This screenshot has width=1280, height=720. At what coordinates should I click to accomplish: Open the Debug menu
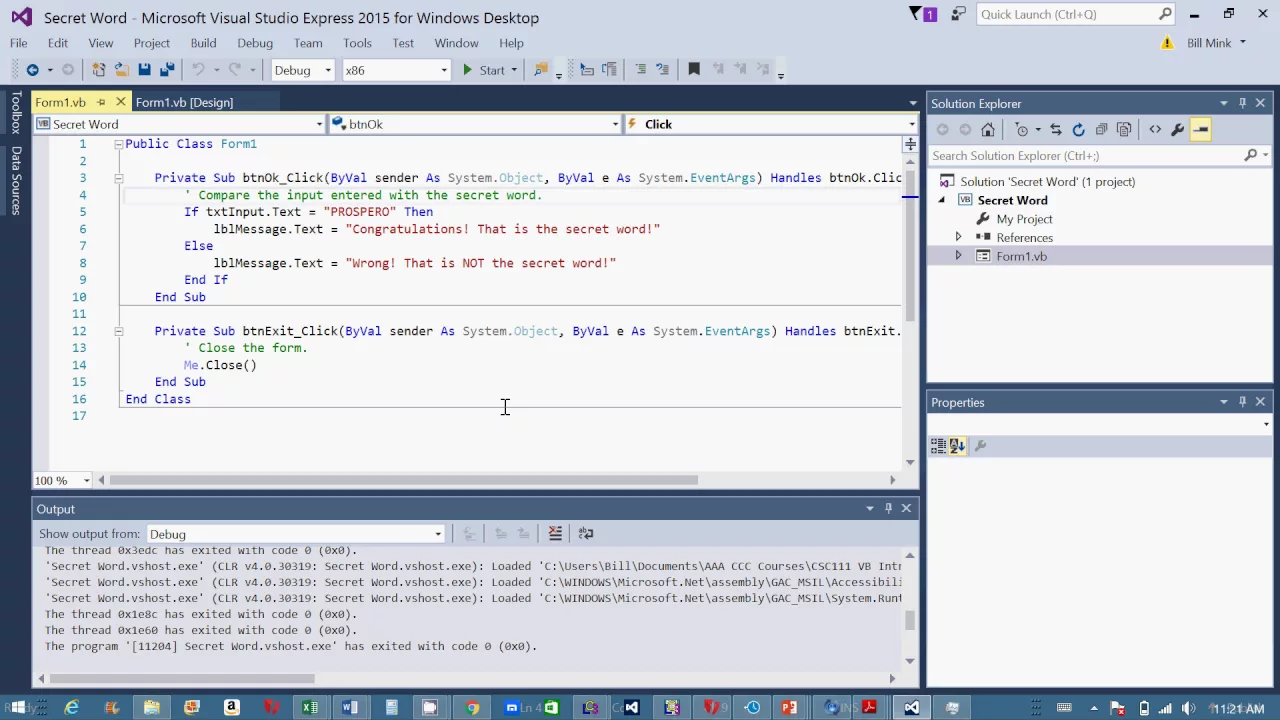coord(255,43)
